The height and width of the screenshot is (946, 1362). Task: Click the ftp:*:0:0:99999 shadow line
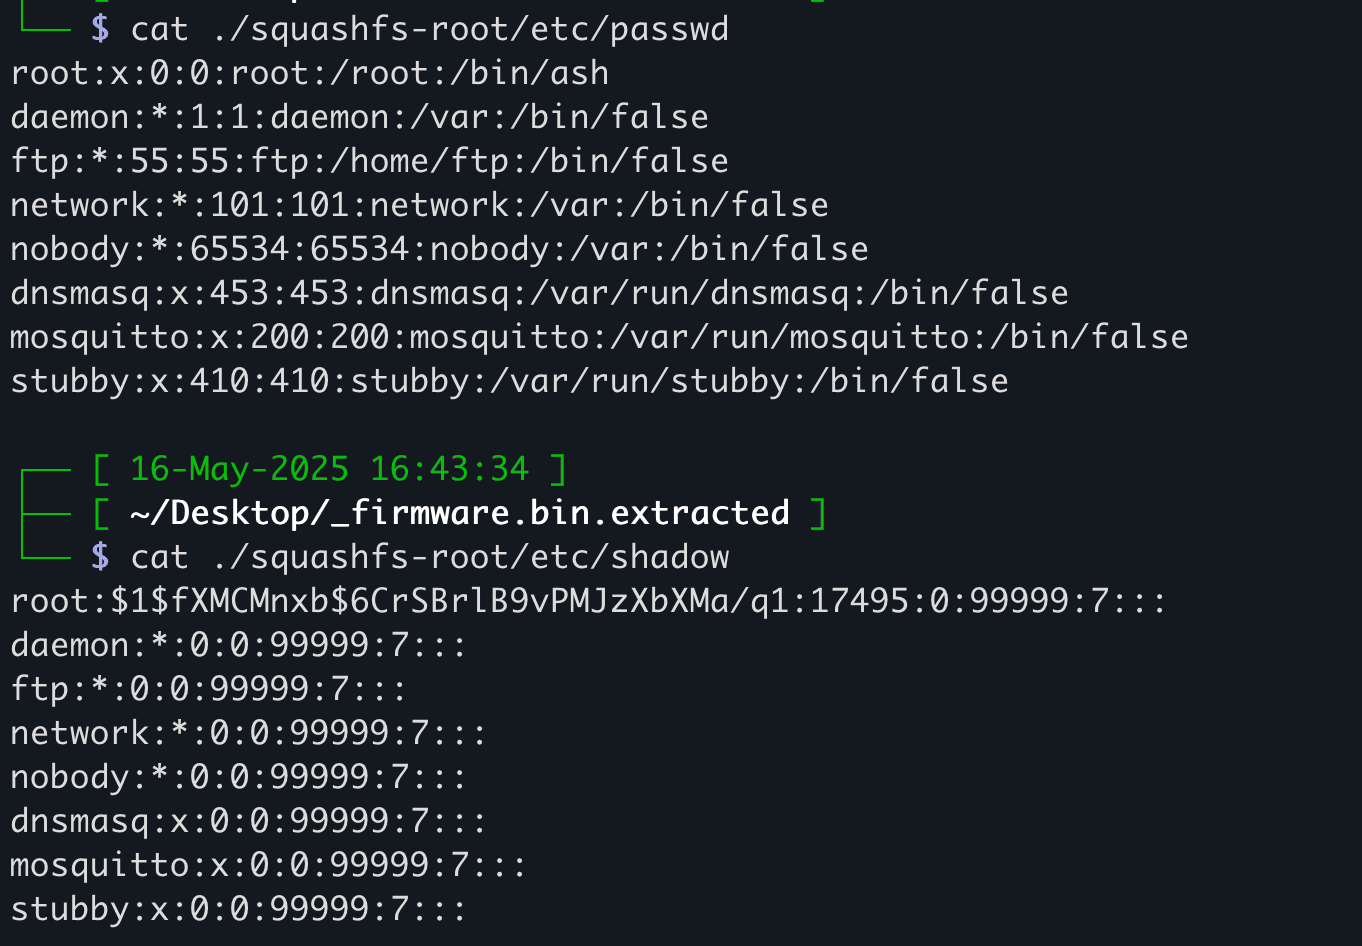(209, 689)
